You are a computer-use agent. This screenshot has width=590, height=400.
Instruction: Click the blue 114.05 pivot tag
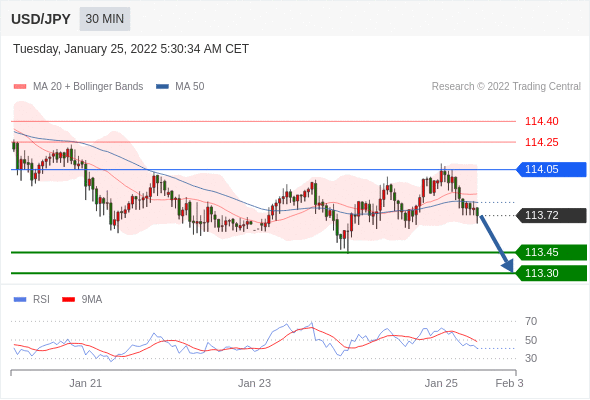pyautogui.click(x=551, y=169)
